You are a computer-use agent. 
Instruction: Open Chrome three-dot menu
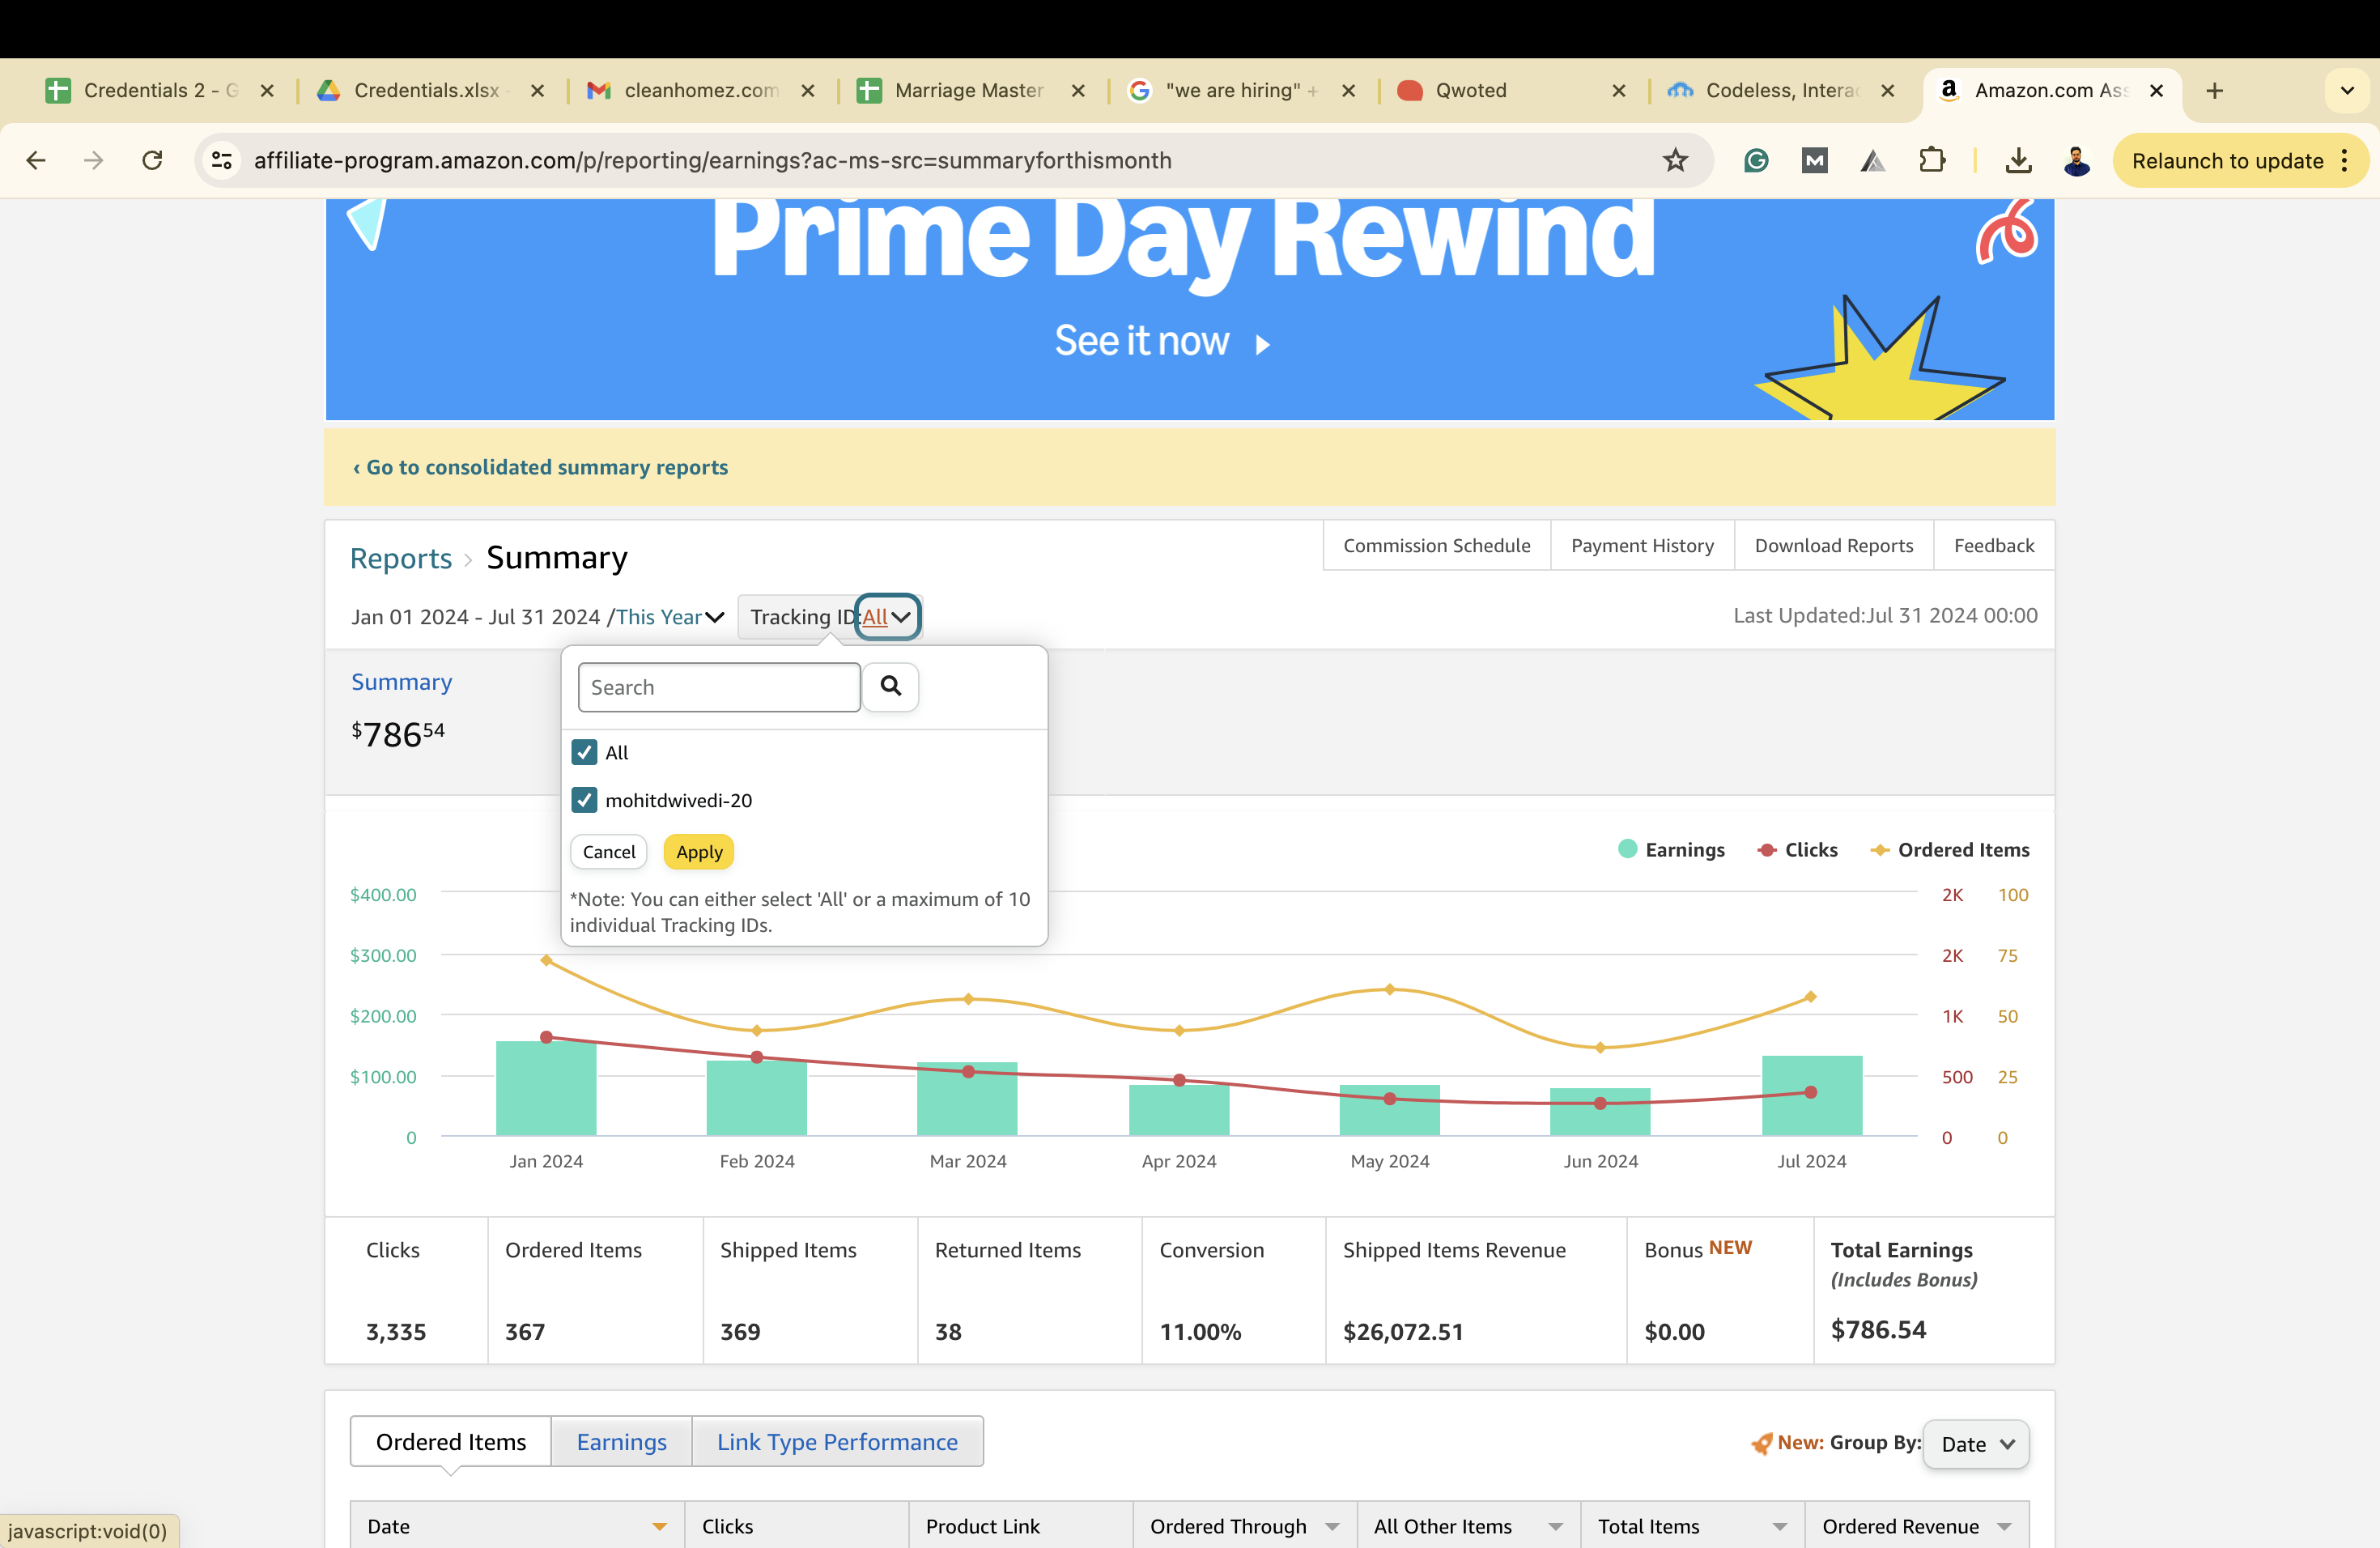pyautogui.click(x=2344, y=160)
